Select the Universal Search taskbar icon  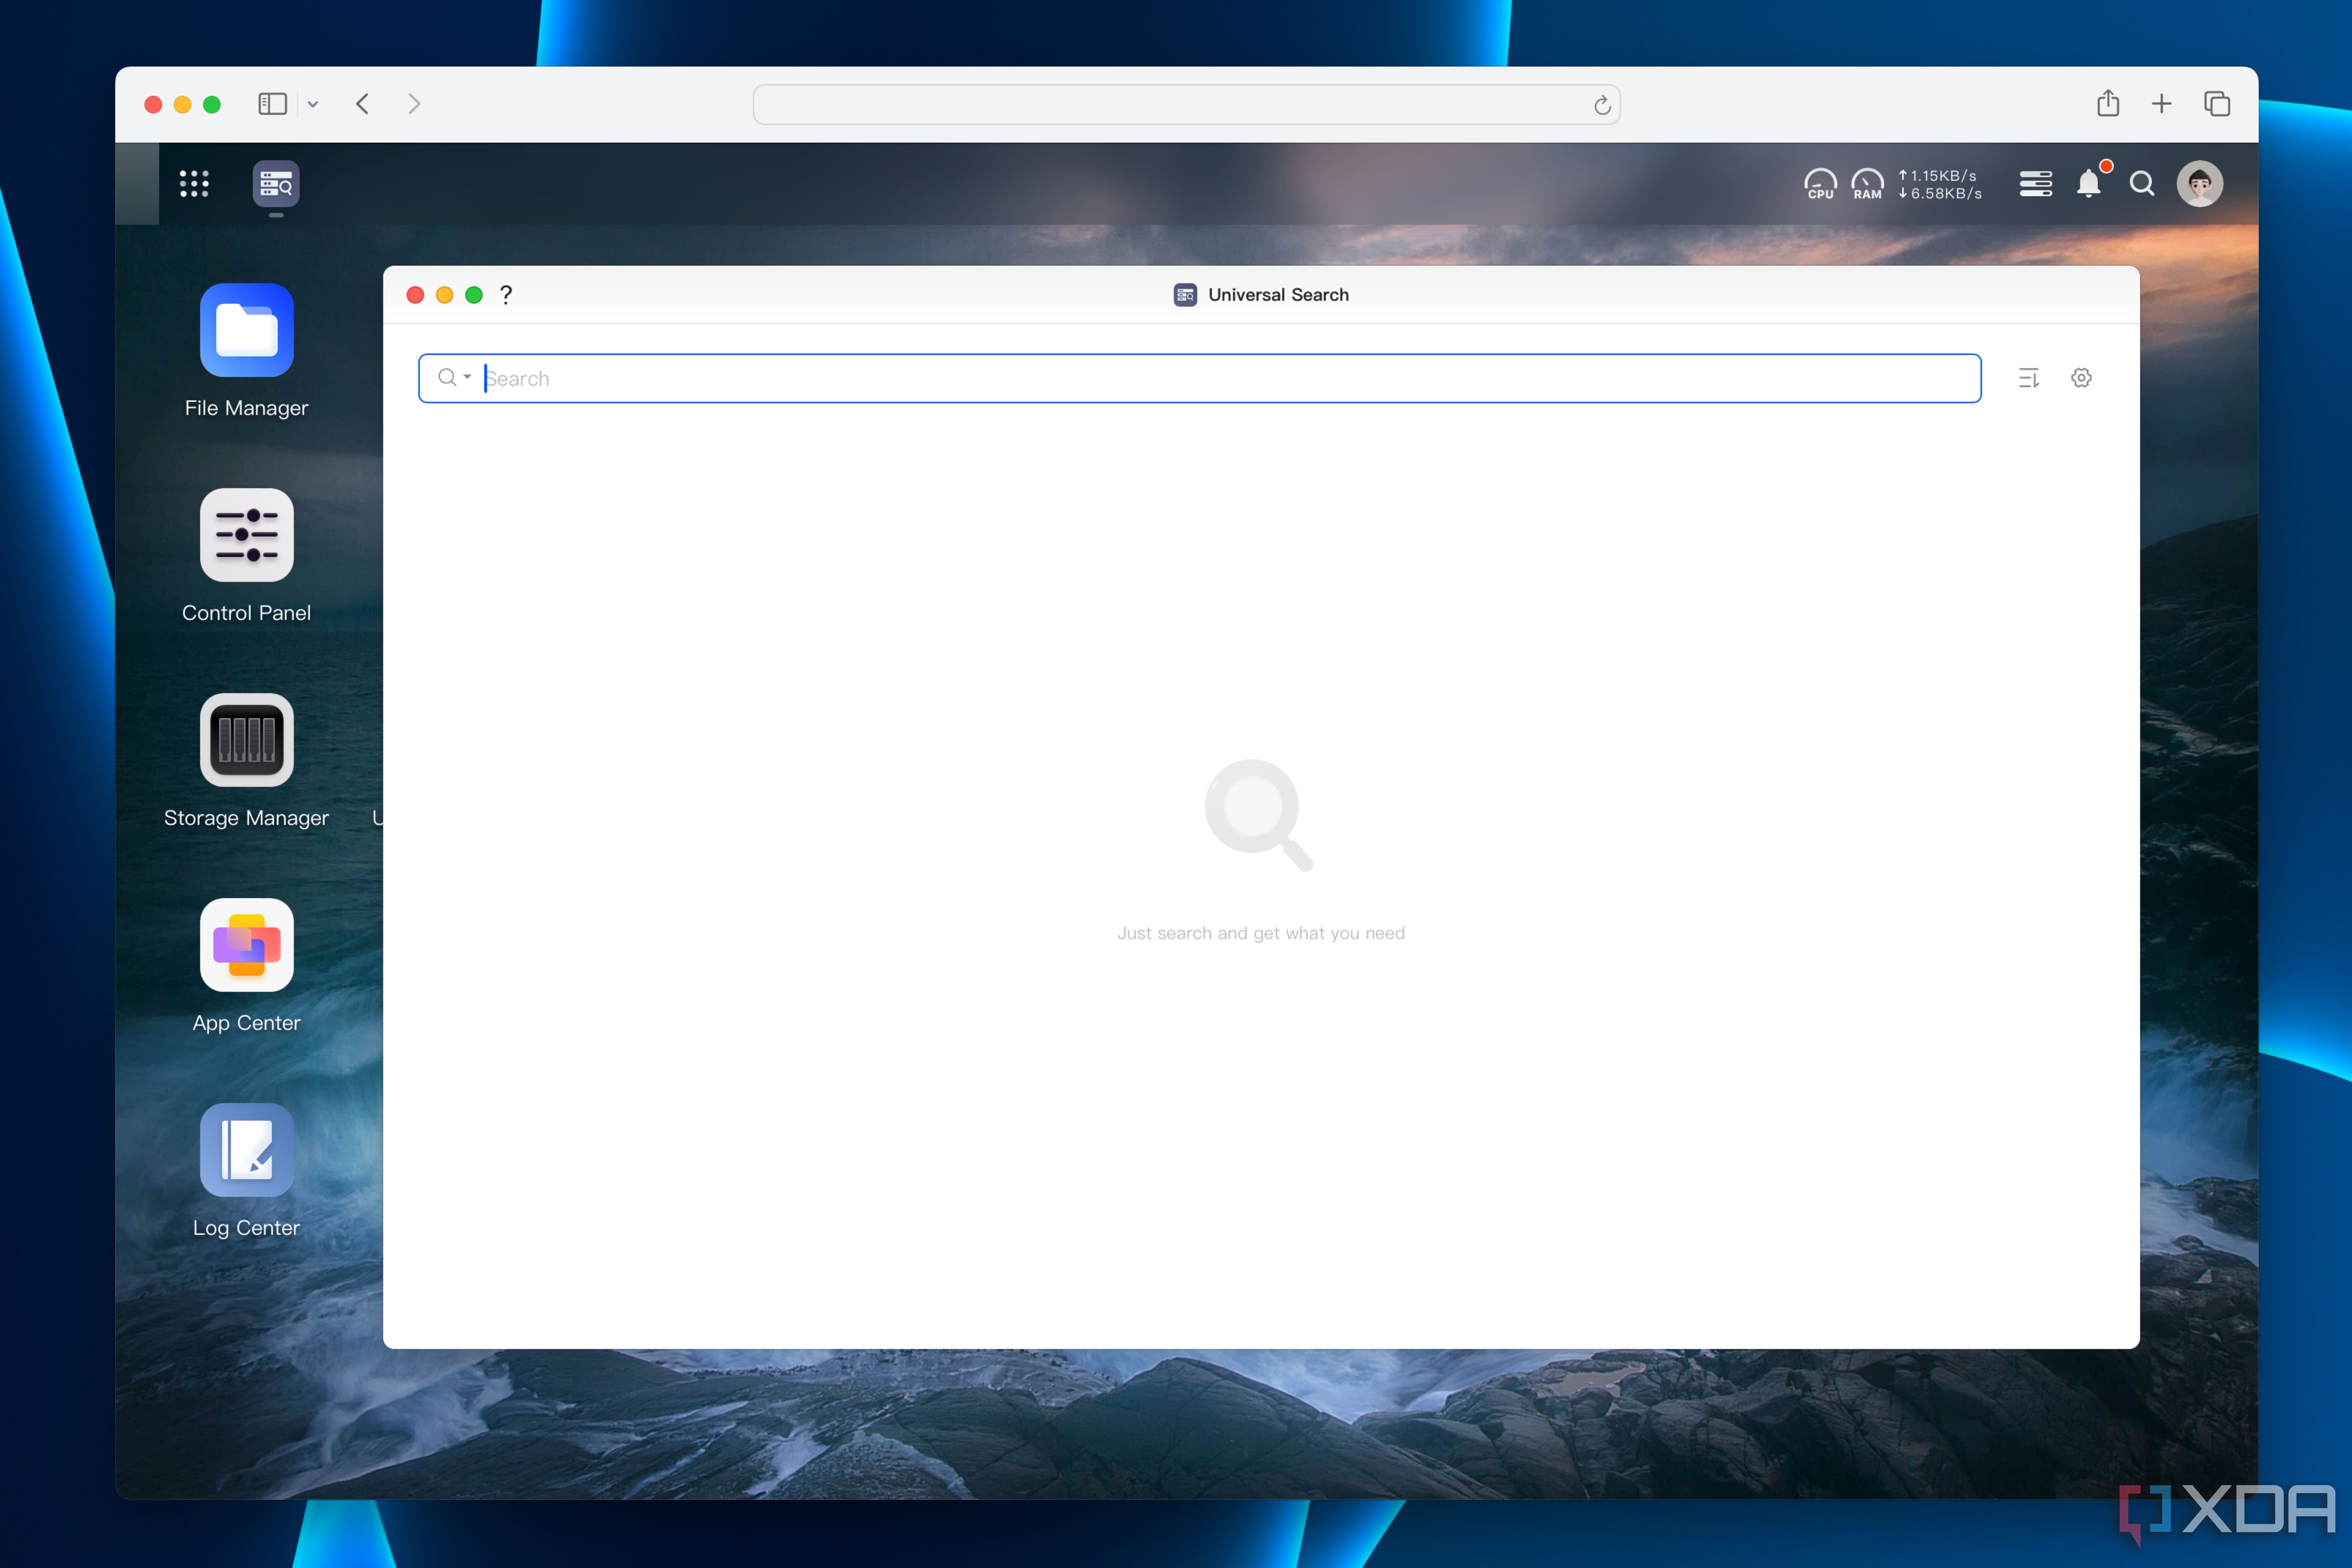tap(276, 184)
